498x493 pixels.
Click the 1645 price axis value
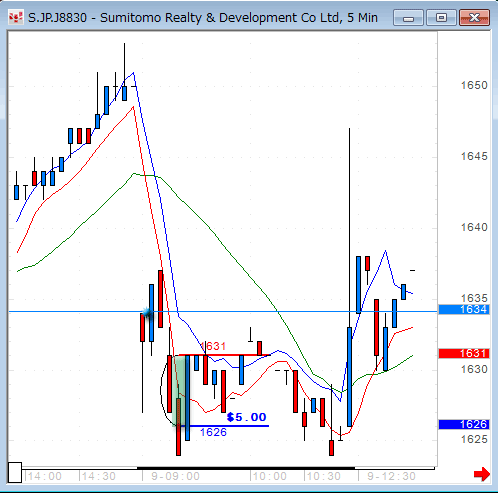pyautogui.click(x=474, y=156)
